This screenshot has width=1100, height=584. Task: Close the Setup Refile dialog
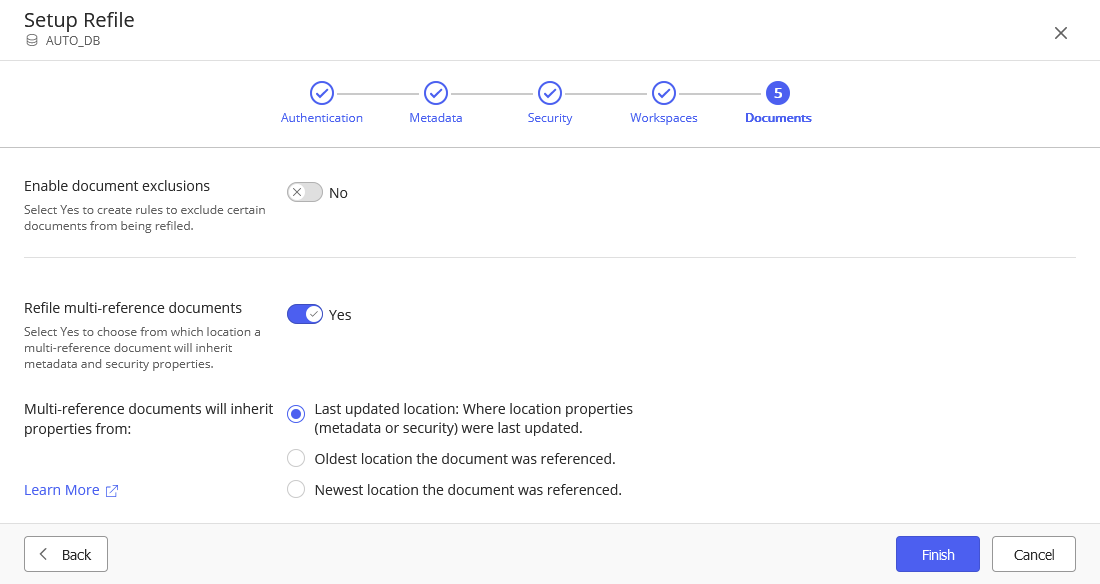(x=1061, y=33)
